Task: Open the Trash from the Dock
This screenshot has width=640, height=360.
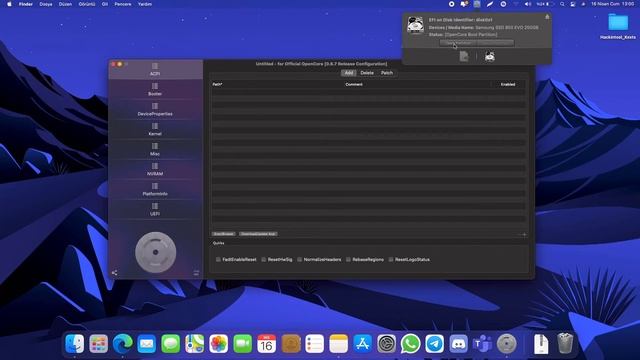Action: pos(565,344)
